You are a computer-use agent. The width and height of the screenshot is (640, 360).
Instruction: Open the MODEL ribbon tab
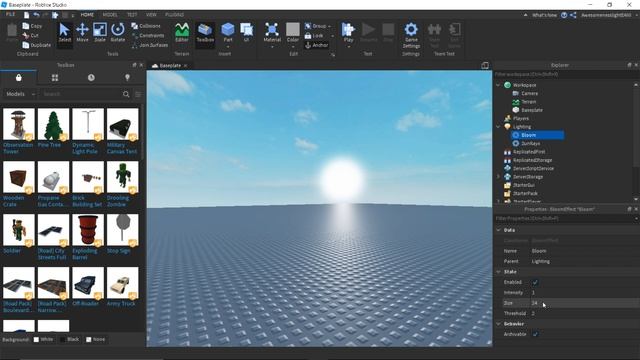point(110,15)
